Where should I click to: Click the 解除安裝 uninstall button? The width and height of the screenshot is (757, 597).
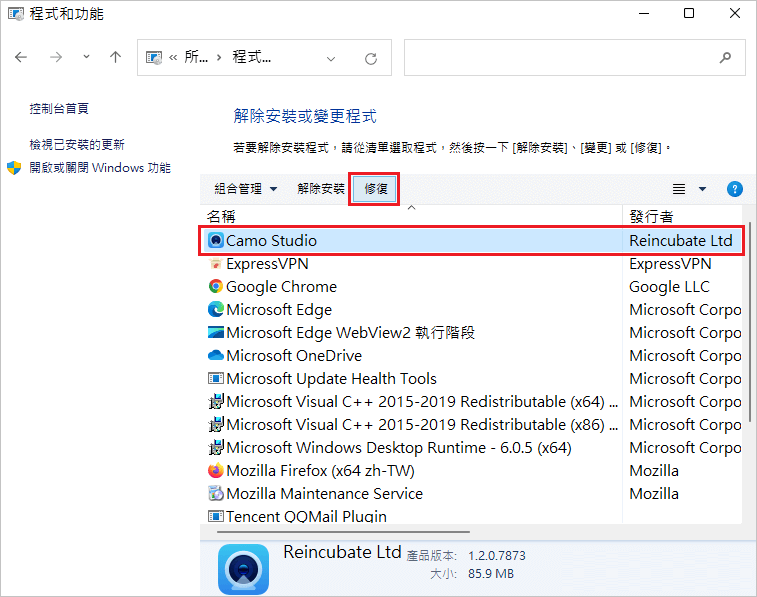pos(321,189)
